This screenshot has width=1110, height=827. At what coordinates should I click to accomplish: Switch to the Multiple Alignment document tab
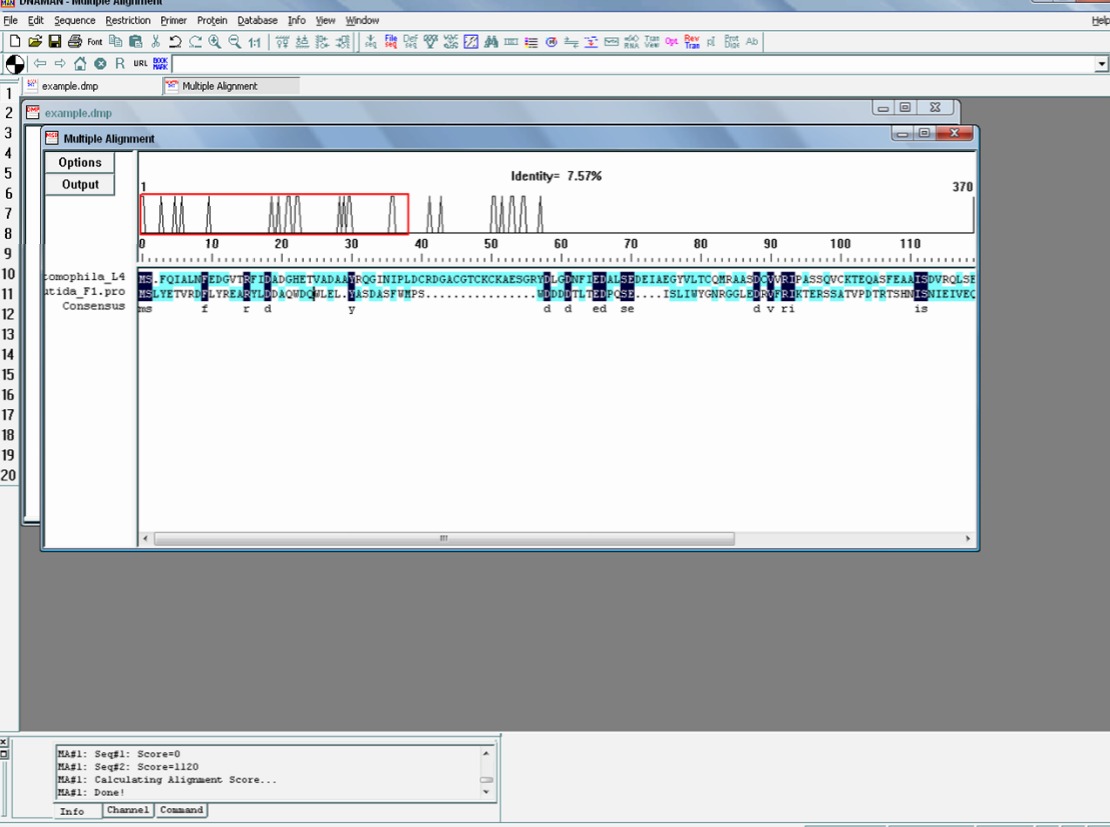pyautogui.click(x=231, y=86)
